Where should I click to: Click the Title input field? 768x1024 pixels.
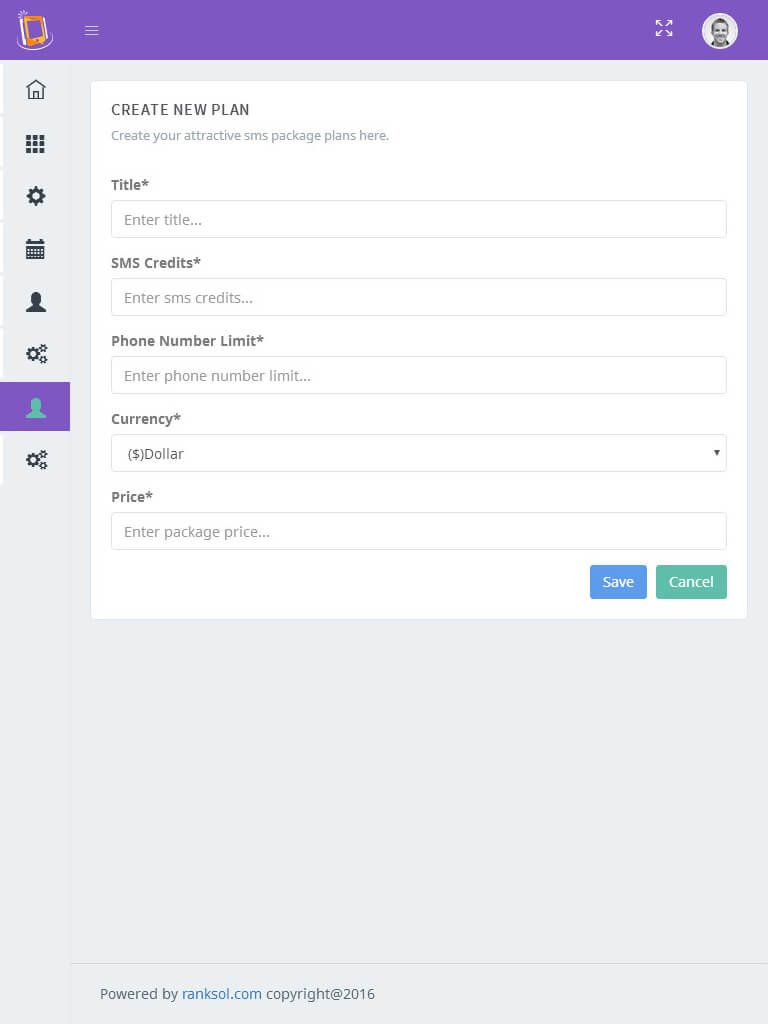point(418,219)
